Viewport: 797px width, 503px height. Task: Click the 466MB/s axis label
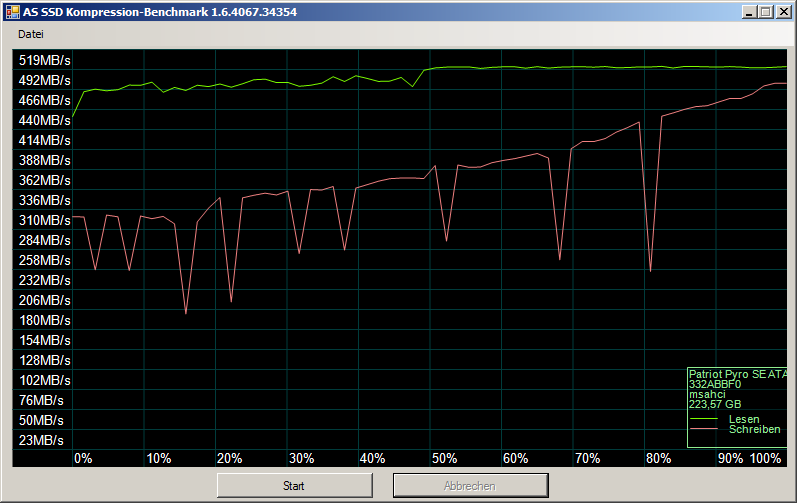[44, 100]
